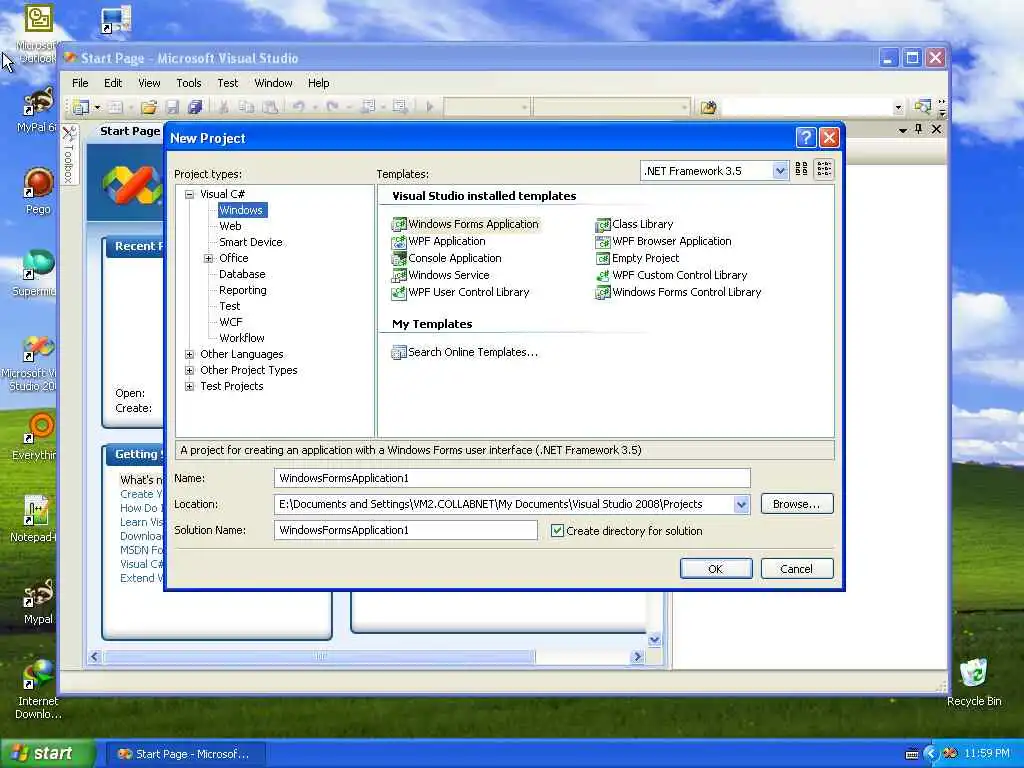
Task: Click the Location path input field
Action: click(x=504, y=504)
